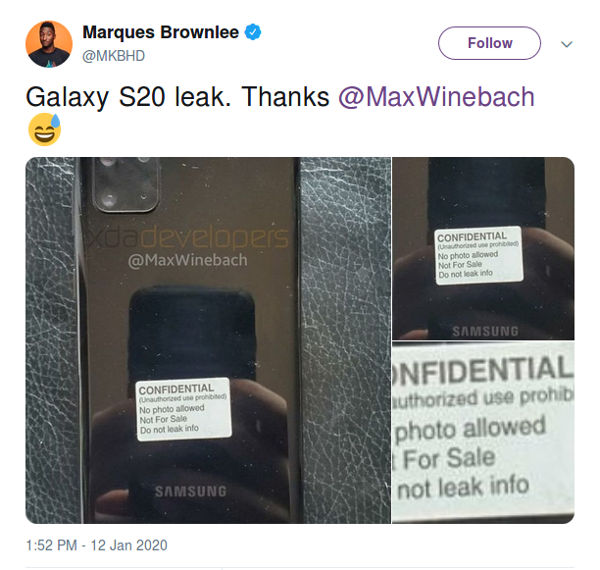Click the sweat-smile emoji
The image size is (600, 570).
coord(44,129)
